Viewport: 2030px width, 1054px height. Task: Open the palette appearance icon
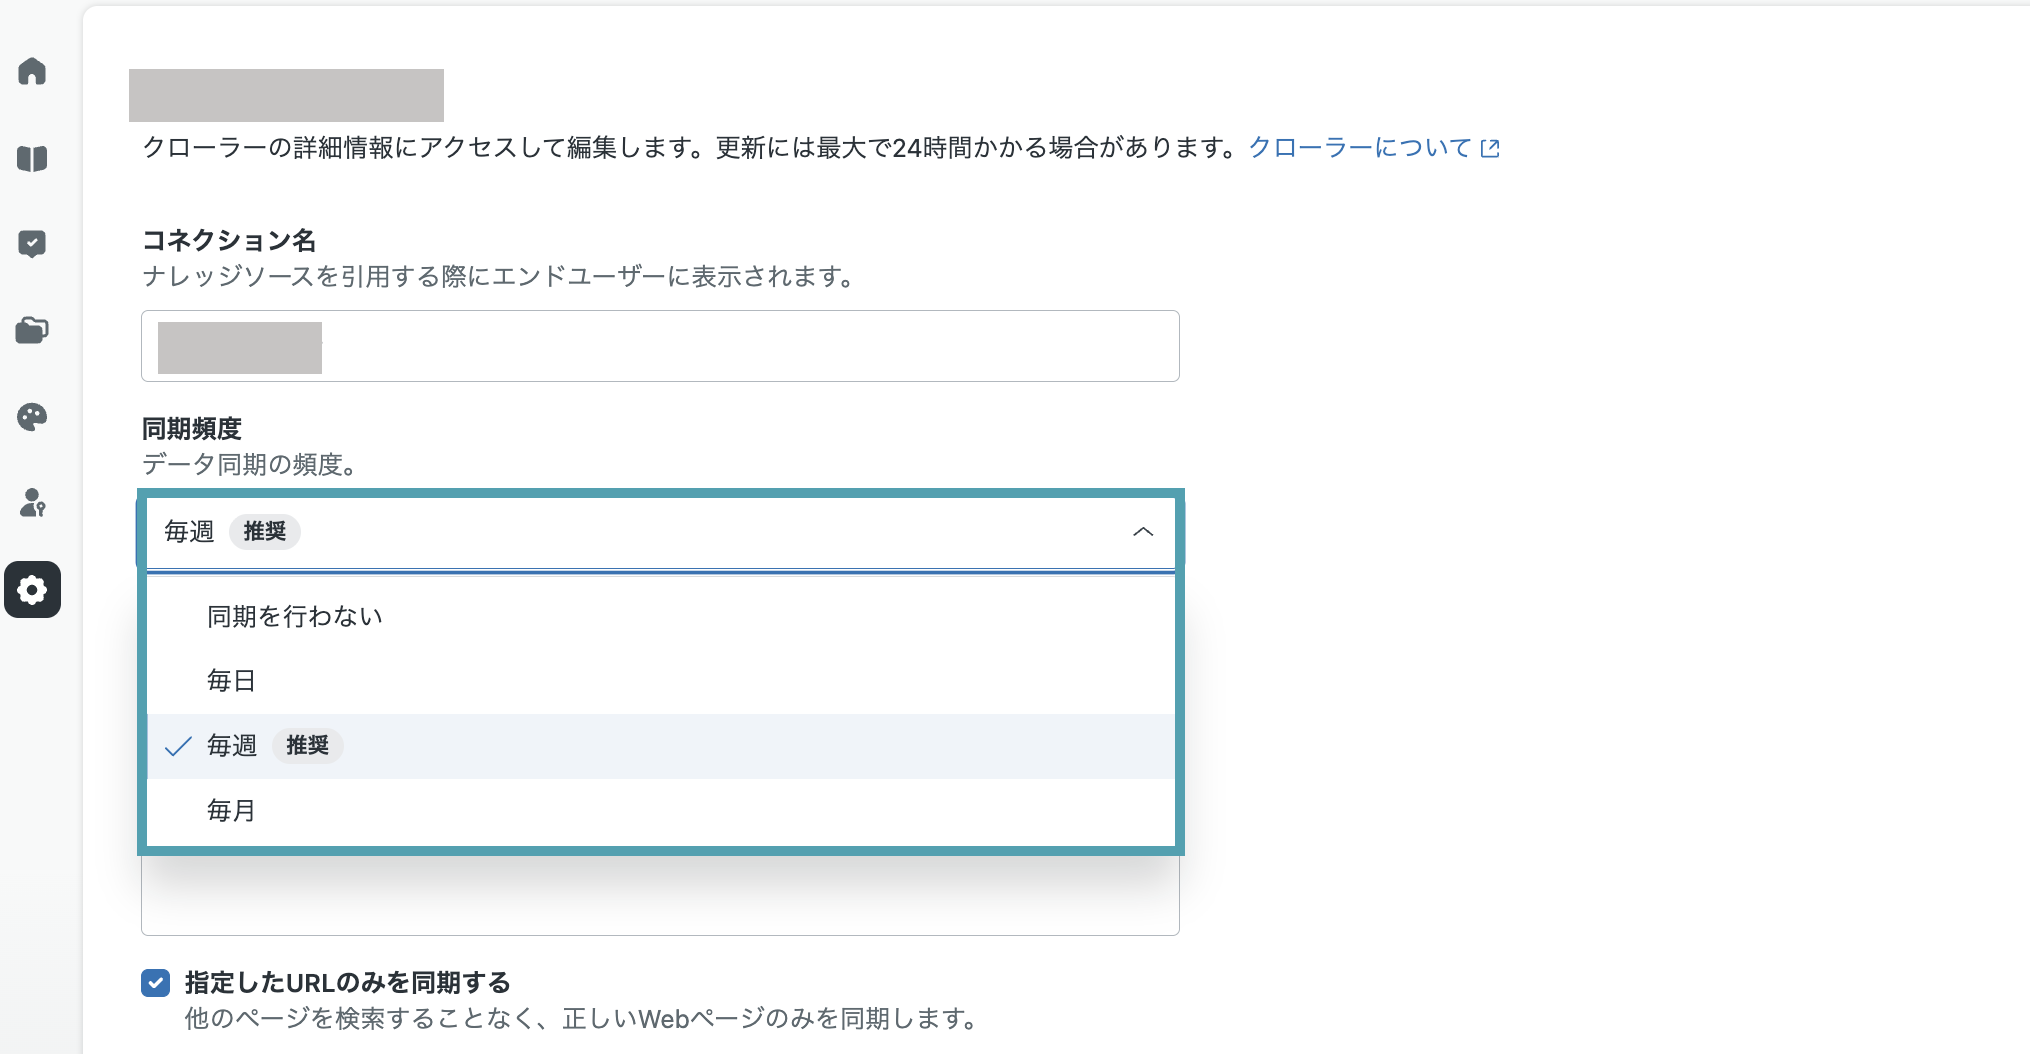(32, 417)
